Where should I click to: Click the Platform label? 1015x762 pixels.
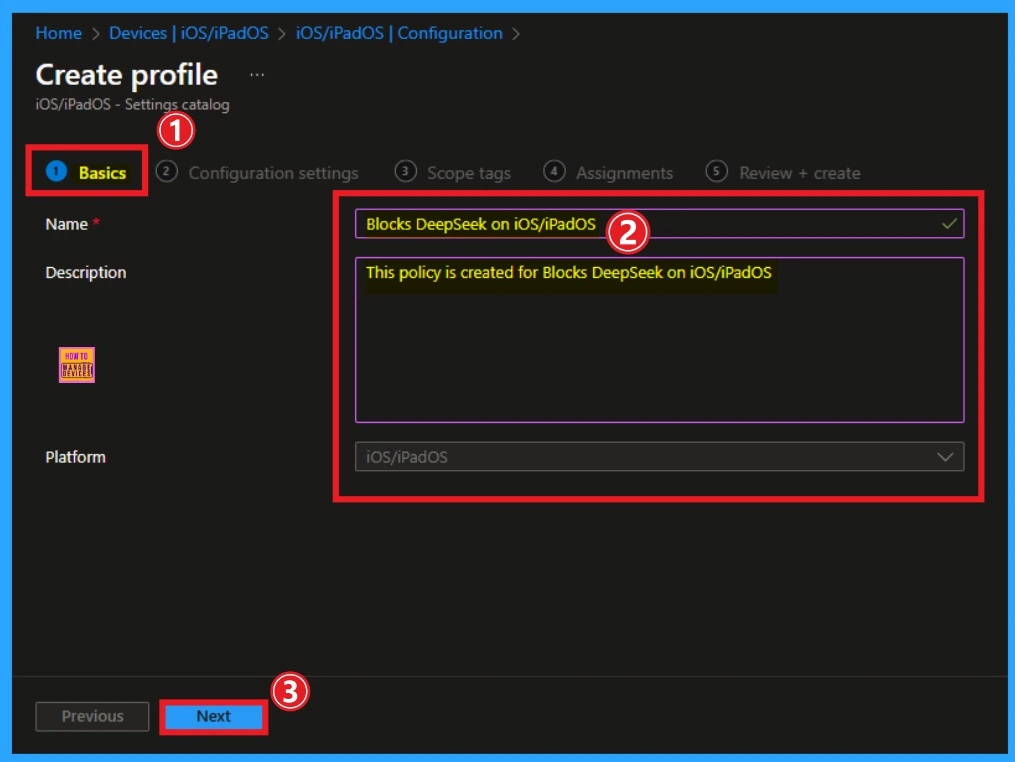click(x=76, y=457)
